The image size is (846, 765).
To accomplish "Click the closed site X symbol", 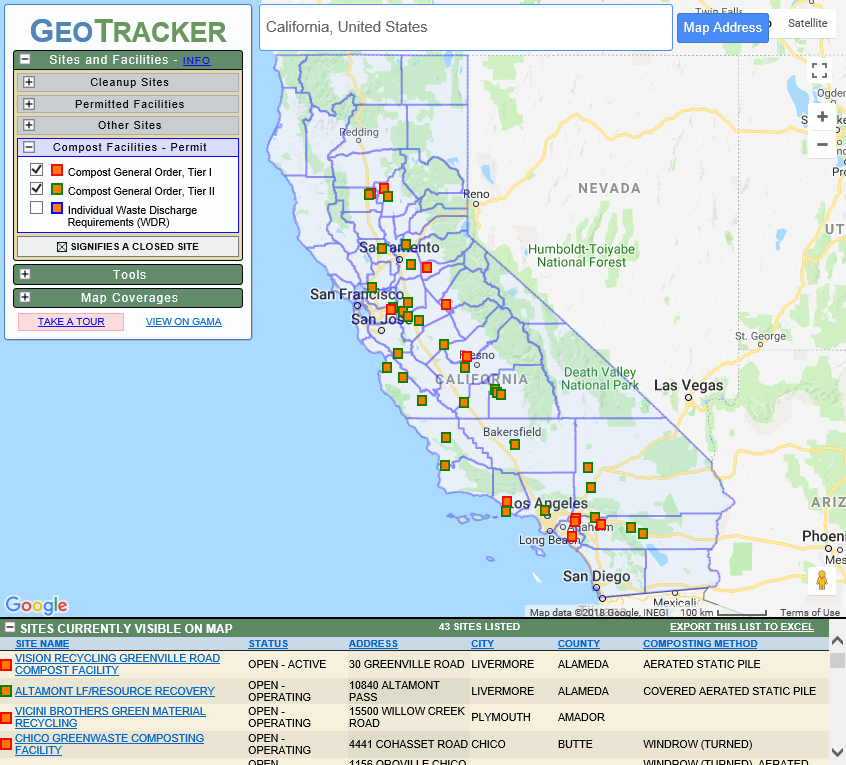I will pyautogui.click(x=62, y=247).
